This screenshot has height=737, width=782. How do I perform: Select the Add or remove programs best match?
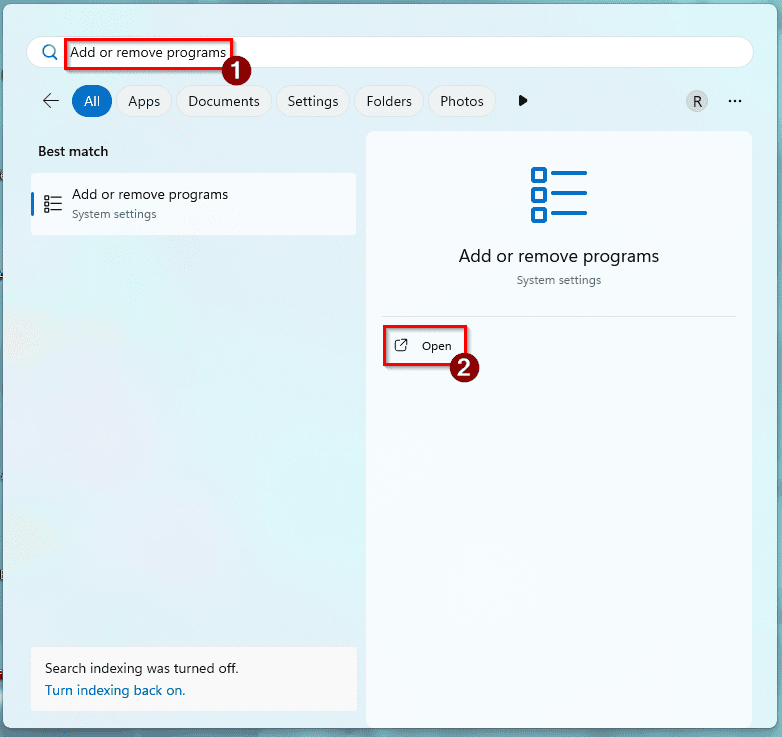click(193, 203)
